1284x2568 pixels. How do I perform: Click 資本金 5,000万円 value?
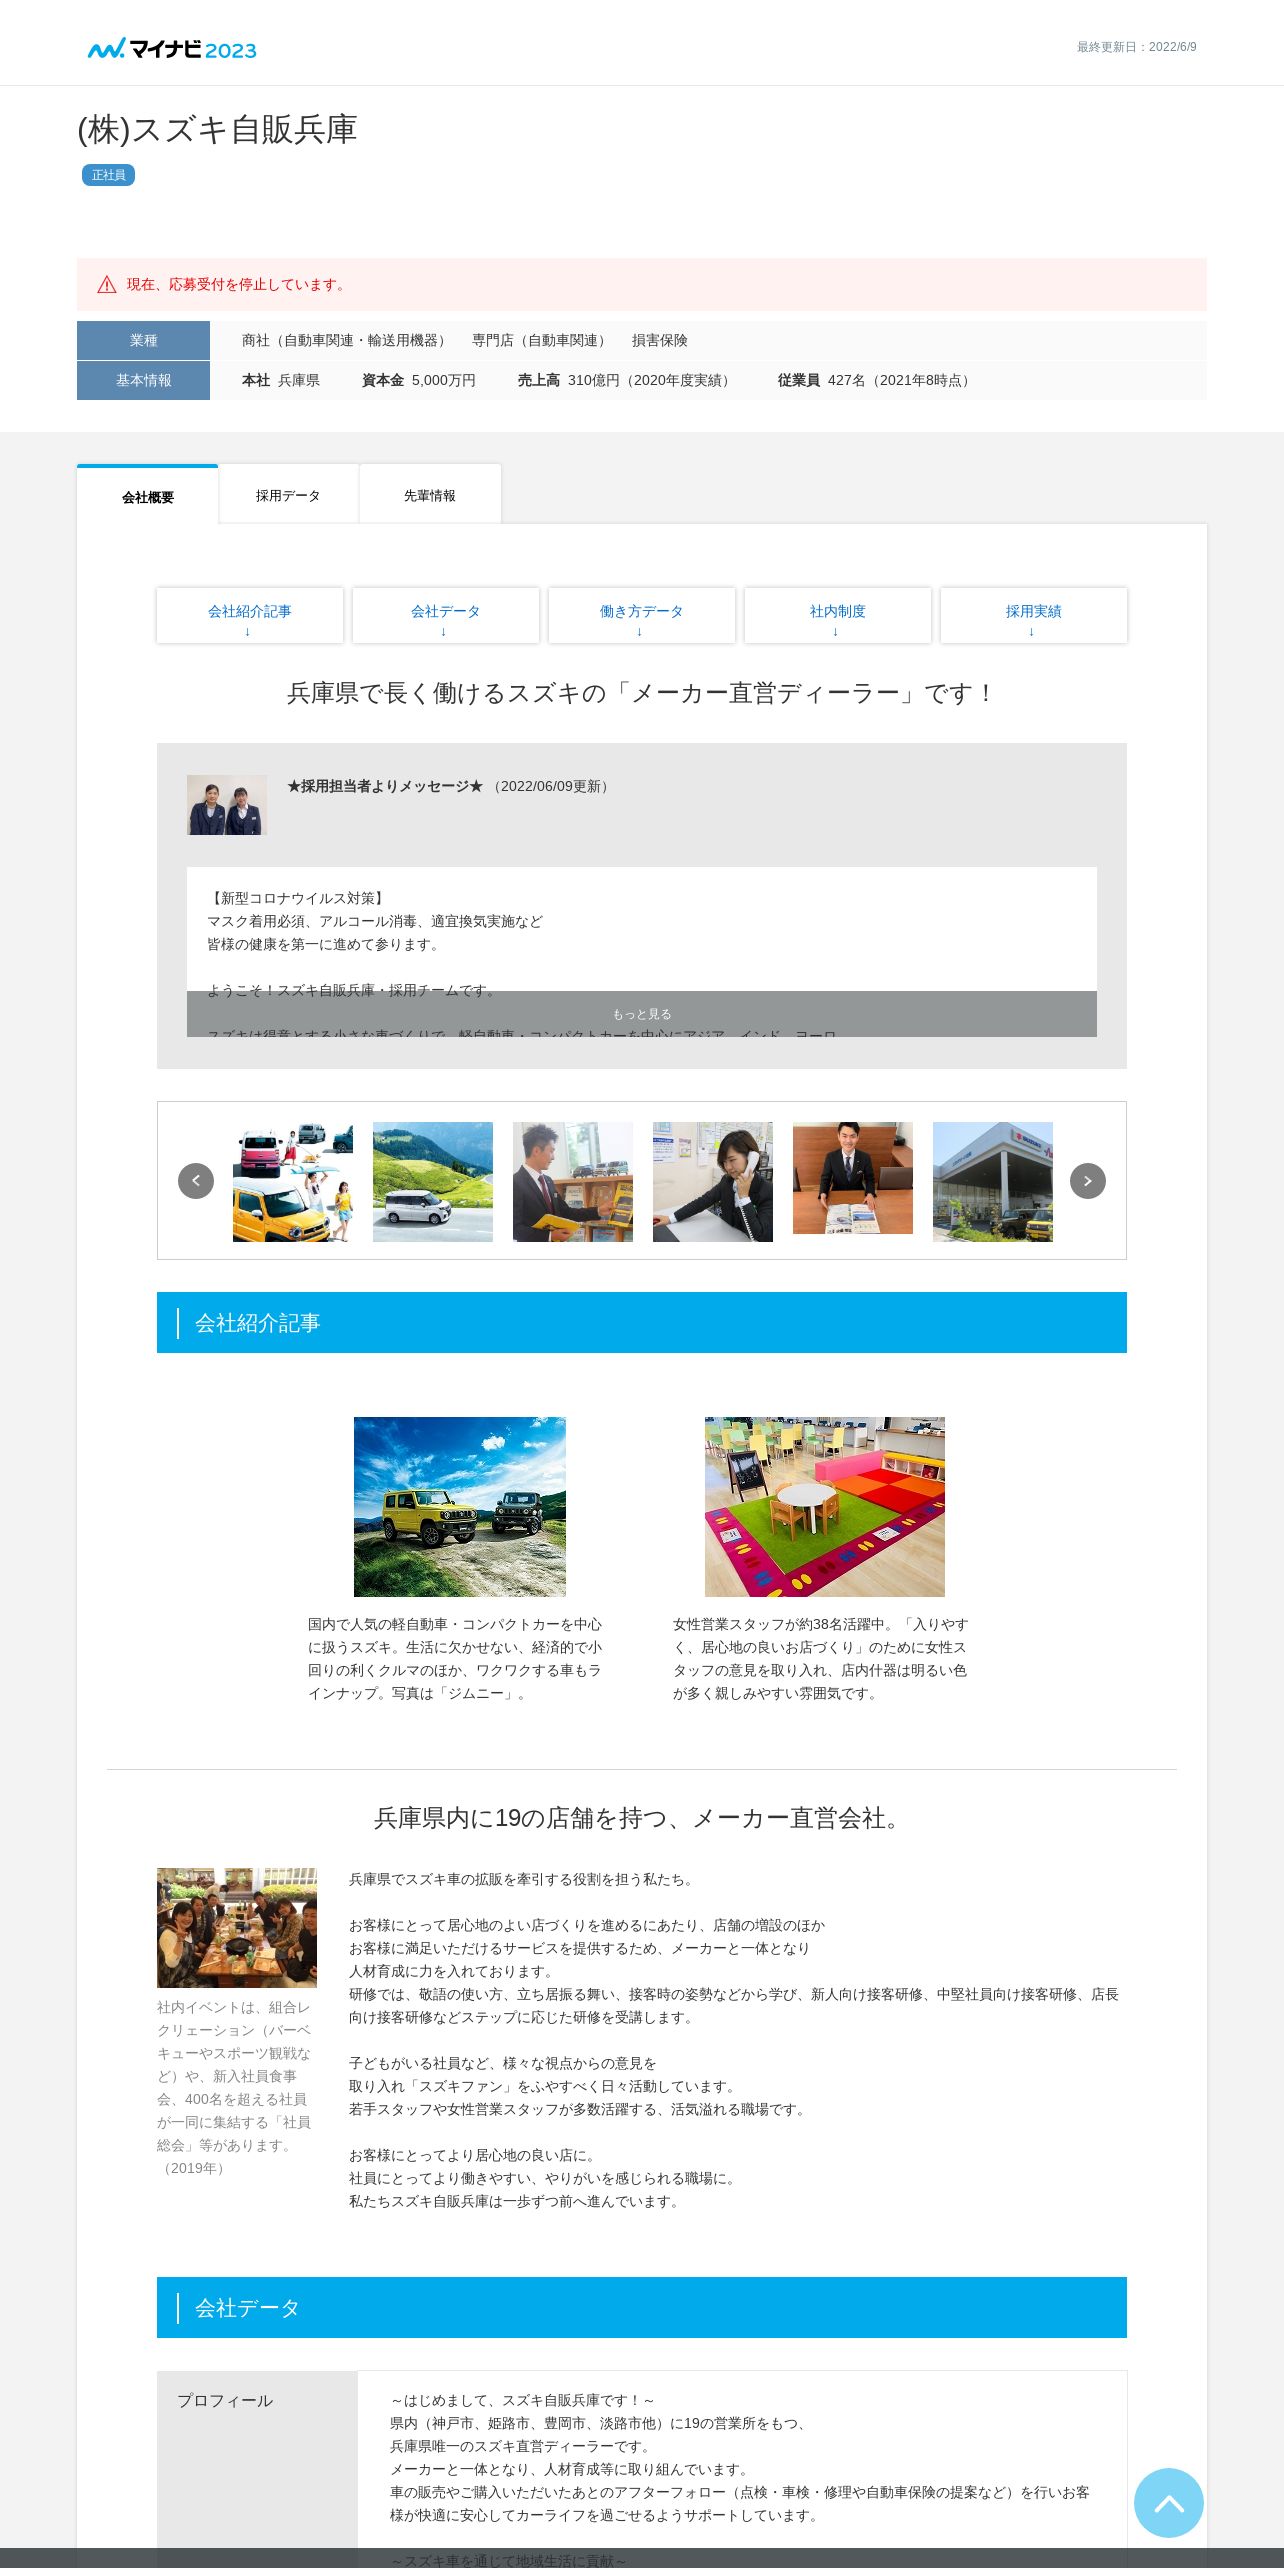419,380
